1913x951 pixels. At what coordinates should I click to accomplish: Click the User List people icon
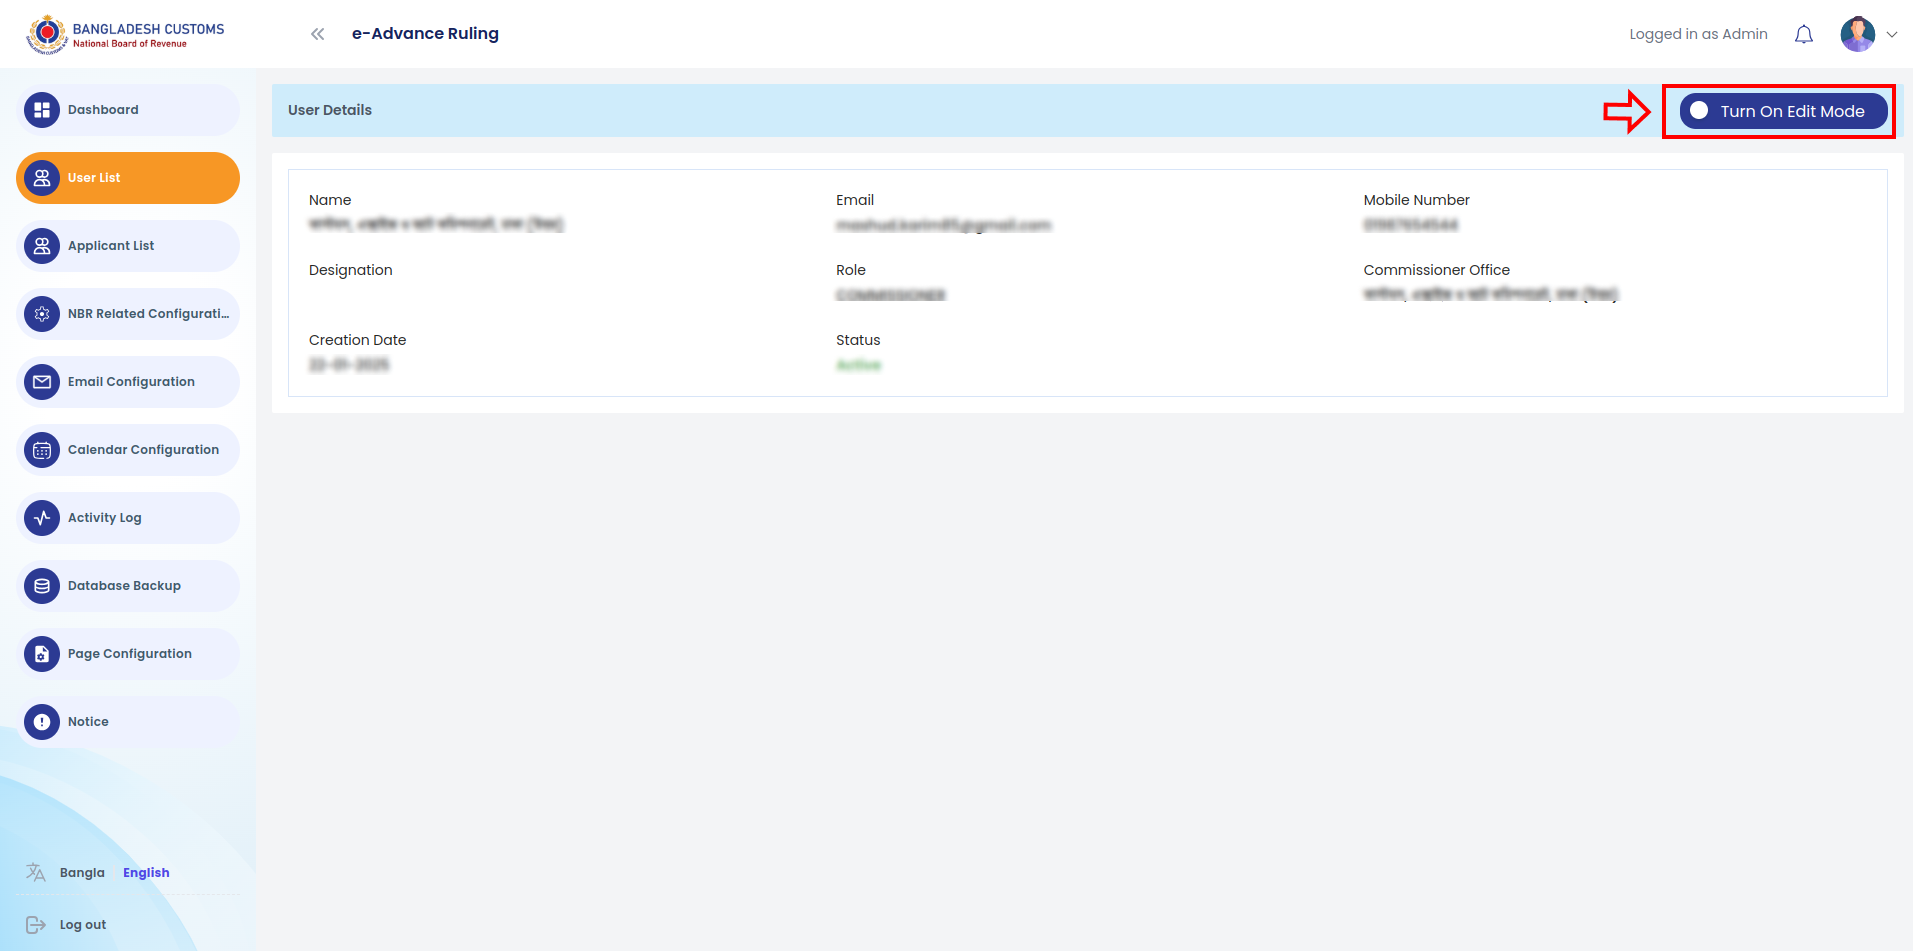[x=42, y=178]
